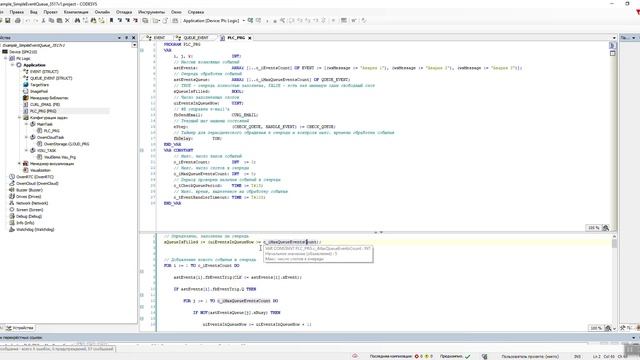Open the Справка menu
This screenshot has width=640, height=360.
(196, 12)
